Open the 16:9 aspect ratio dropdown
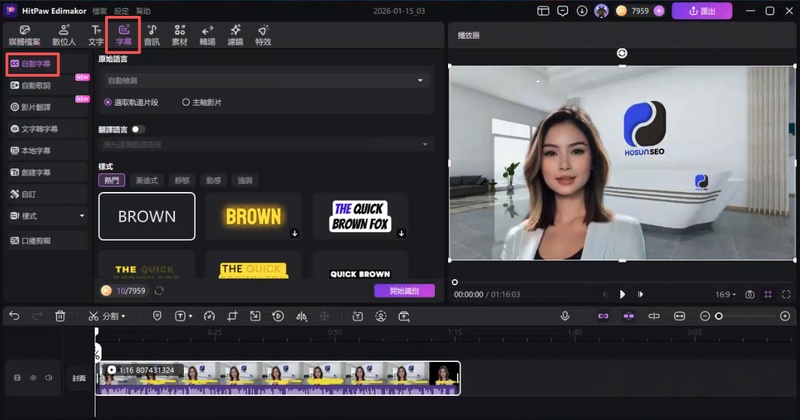The image size is (800, 420). pyautogui.click(x=725, y=295)
